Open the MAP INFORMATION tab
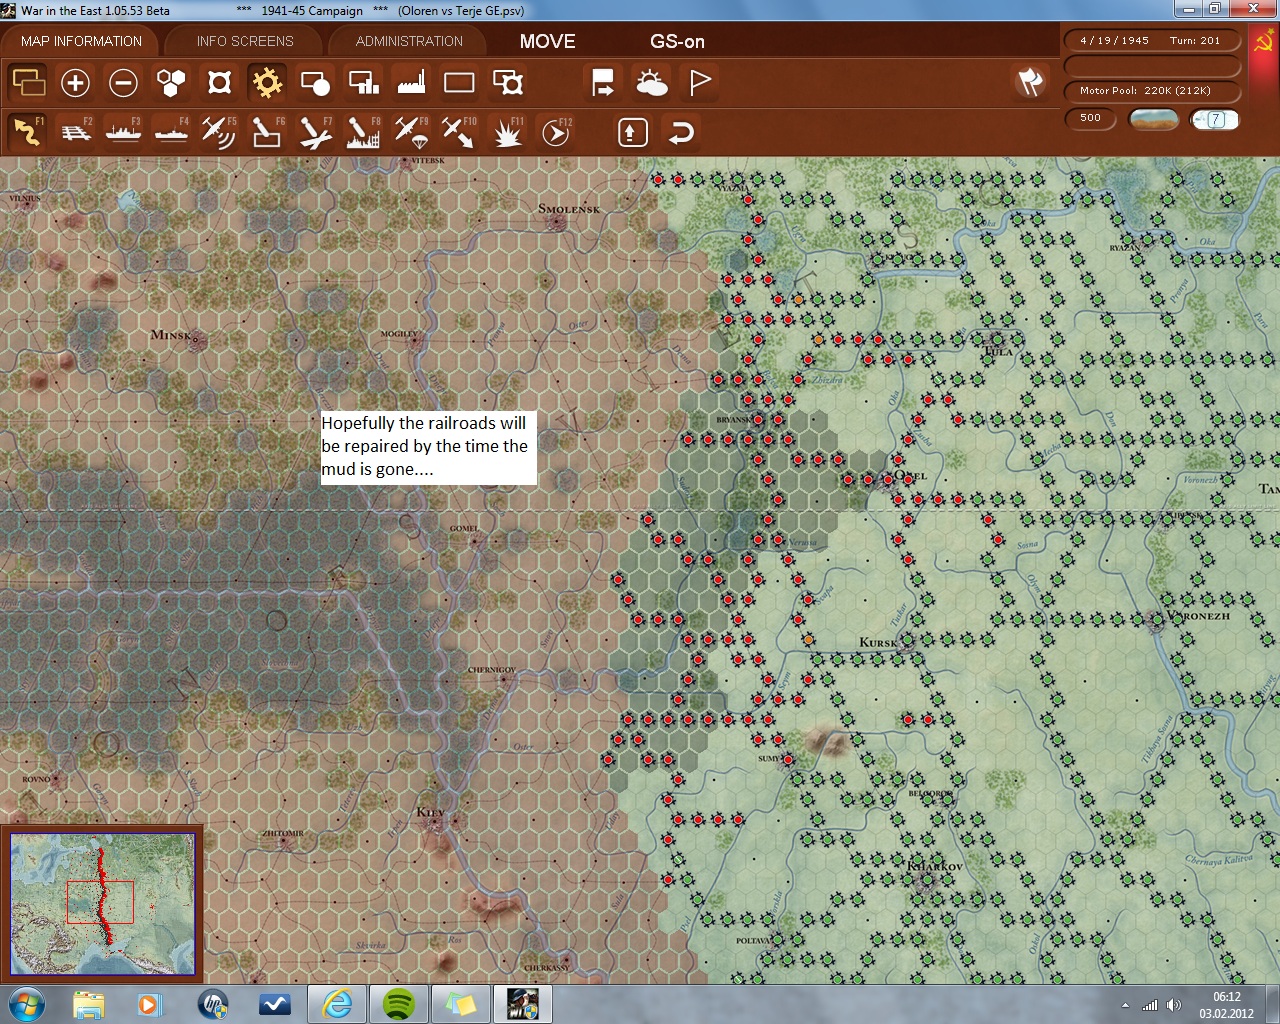Viewport: 1280px width, 1024px height. coord(81,41)
